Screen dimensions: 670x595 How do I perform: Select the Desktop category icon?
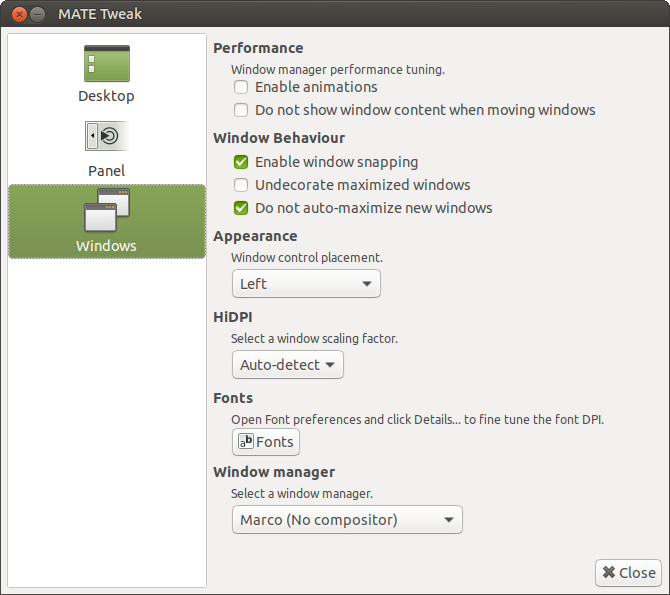pyautogui.click(x=107, y=63)
